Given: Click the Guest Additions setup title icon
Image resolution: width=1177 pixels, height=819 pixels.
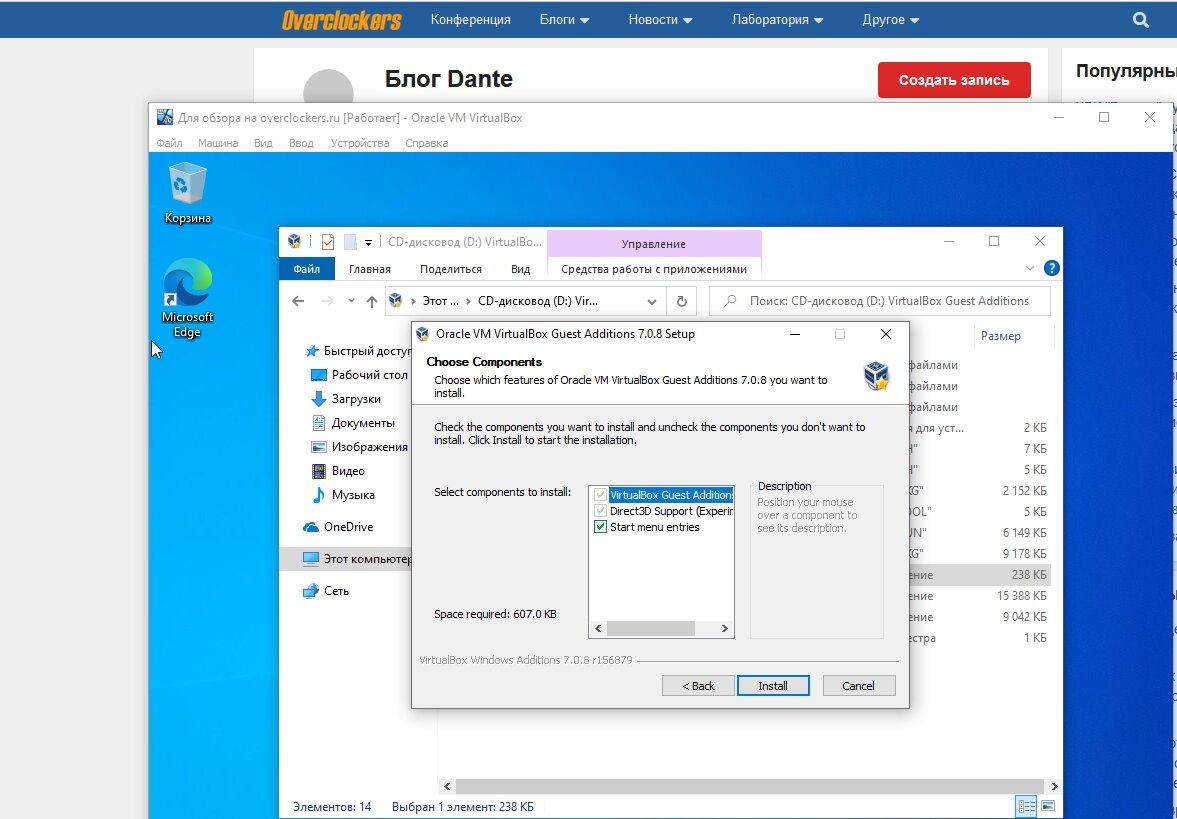Looking at the screenshot, I should [423, 334].
